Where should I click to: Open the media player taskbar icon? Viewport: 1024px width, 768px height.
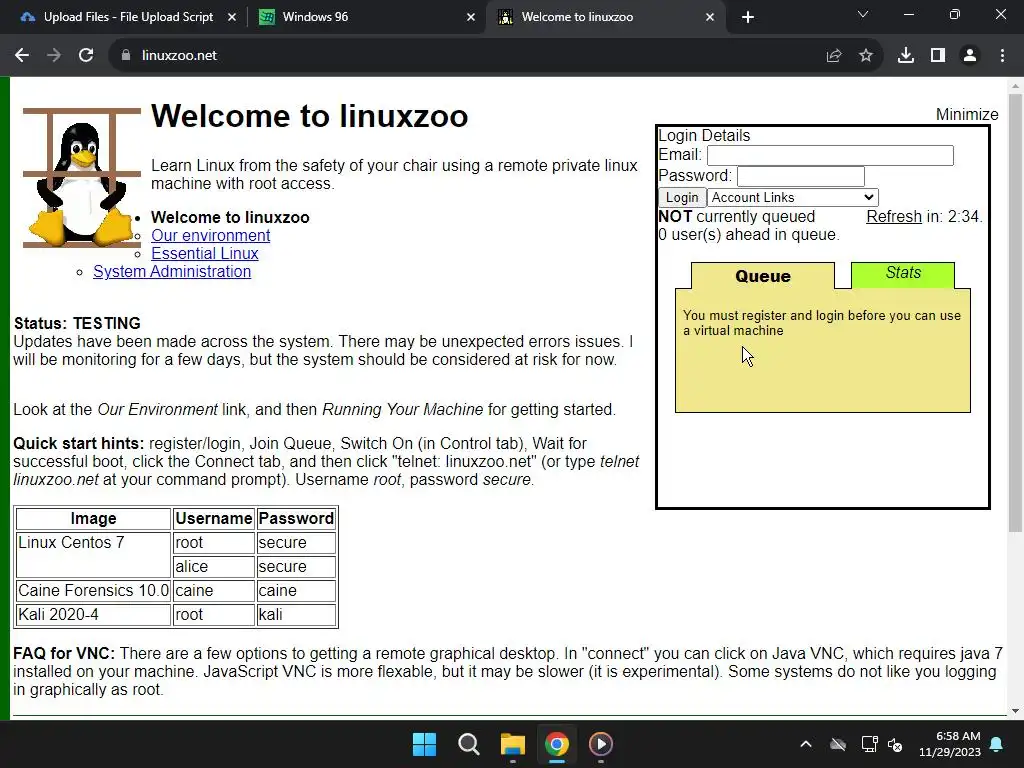click(601, 744)
